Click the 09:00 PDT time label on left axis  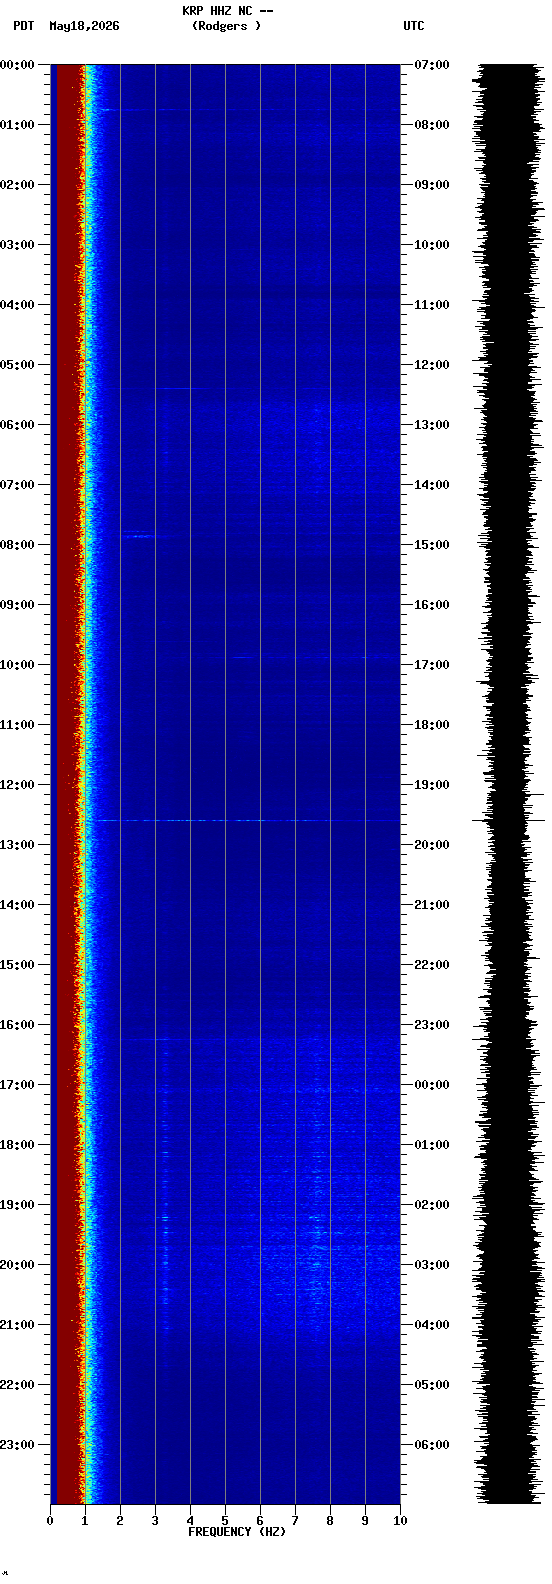18,605
